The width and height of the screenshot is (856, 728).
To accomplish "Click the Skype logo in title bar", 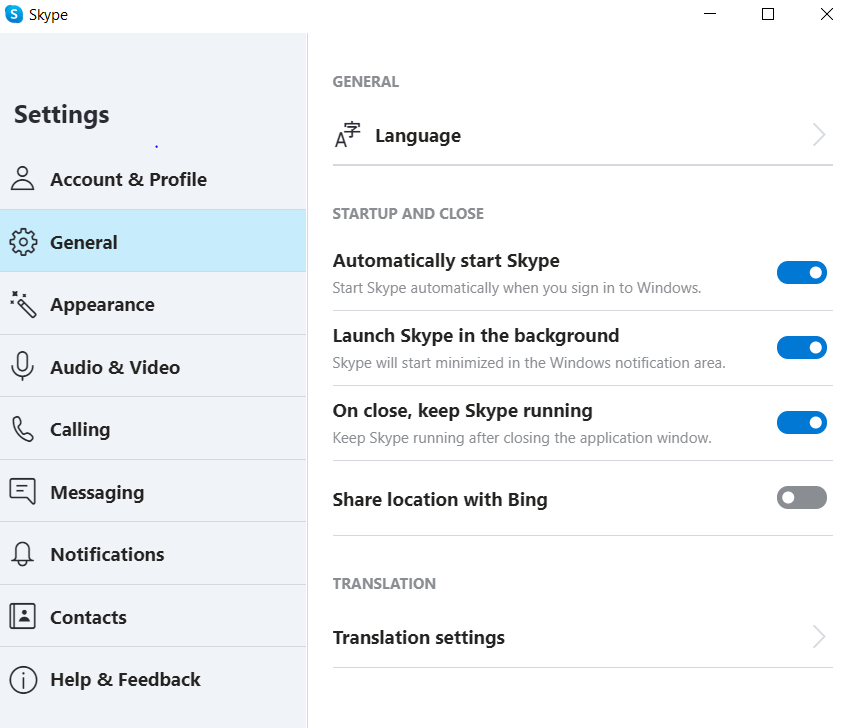I will pyautogui.click(x=14, y=14).
